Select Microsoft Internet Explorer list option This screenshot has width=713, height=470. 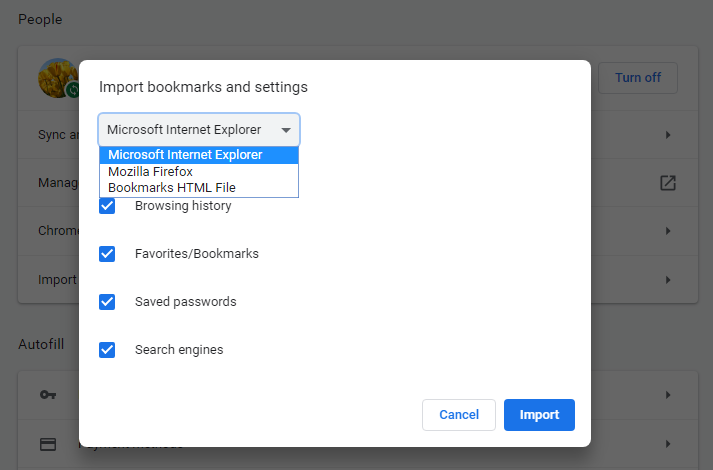185,155
